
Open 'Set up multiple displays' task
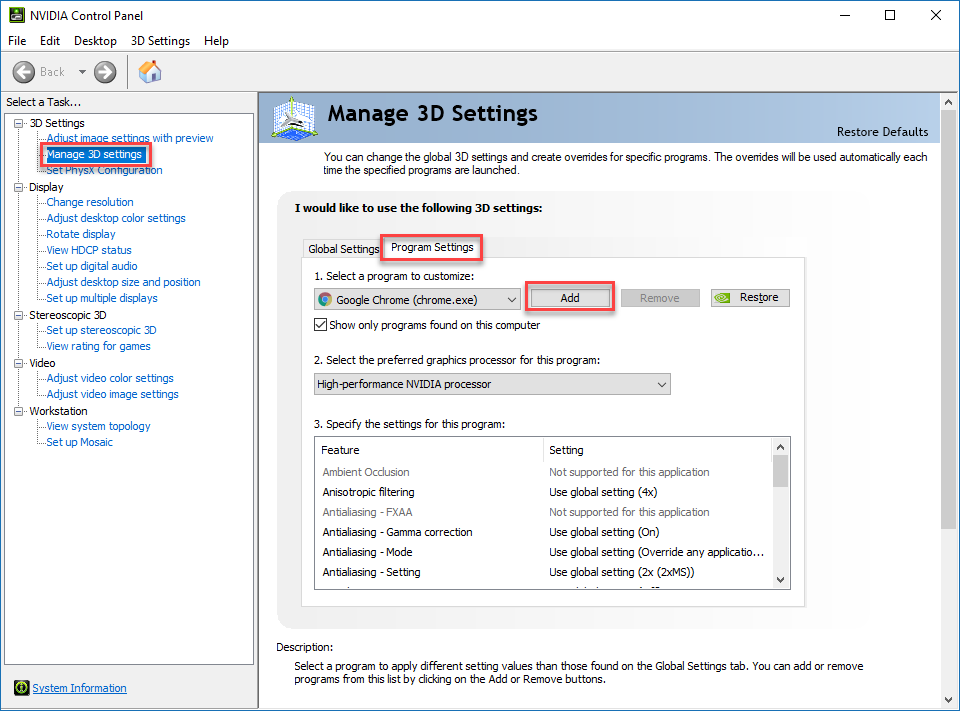[x=102, y=298]
